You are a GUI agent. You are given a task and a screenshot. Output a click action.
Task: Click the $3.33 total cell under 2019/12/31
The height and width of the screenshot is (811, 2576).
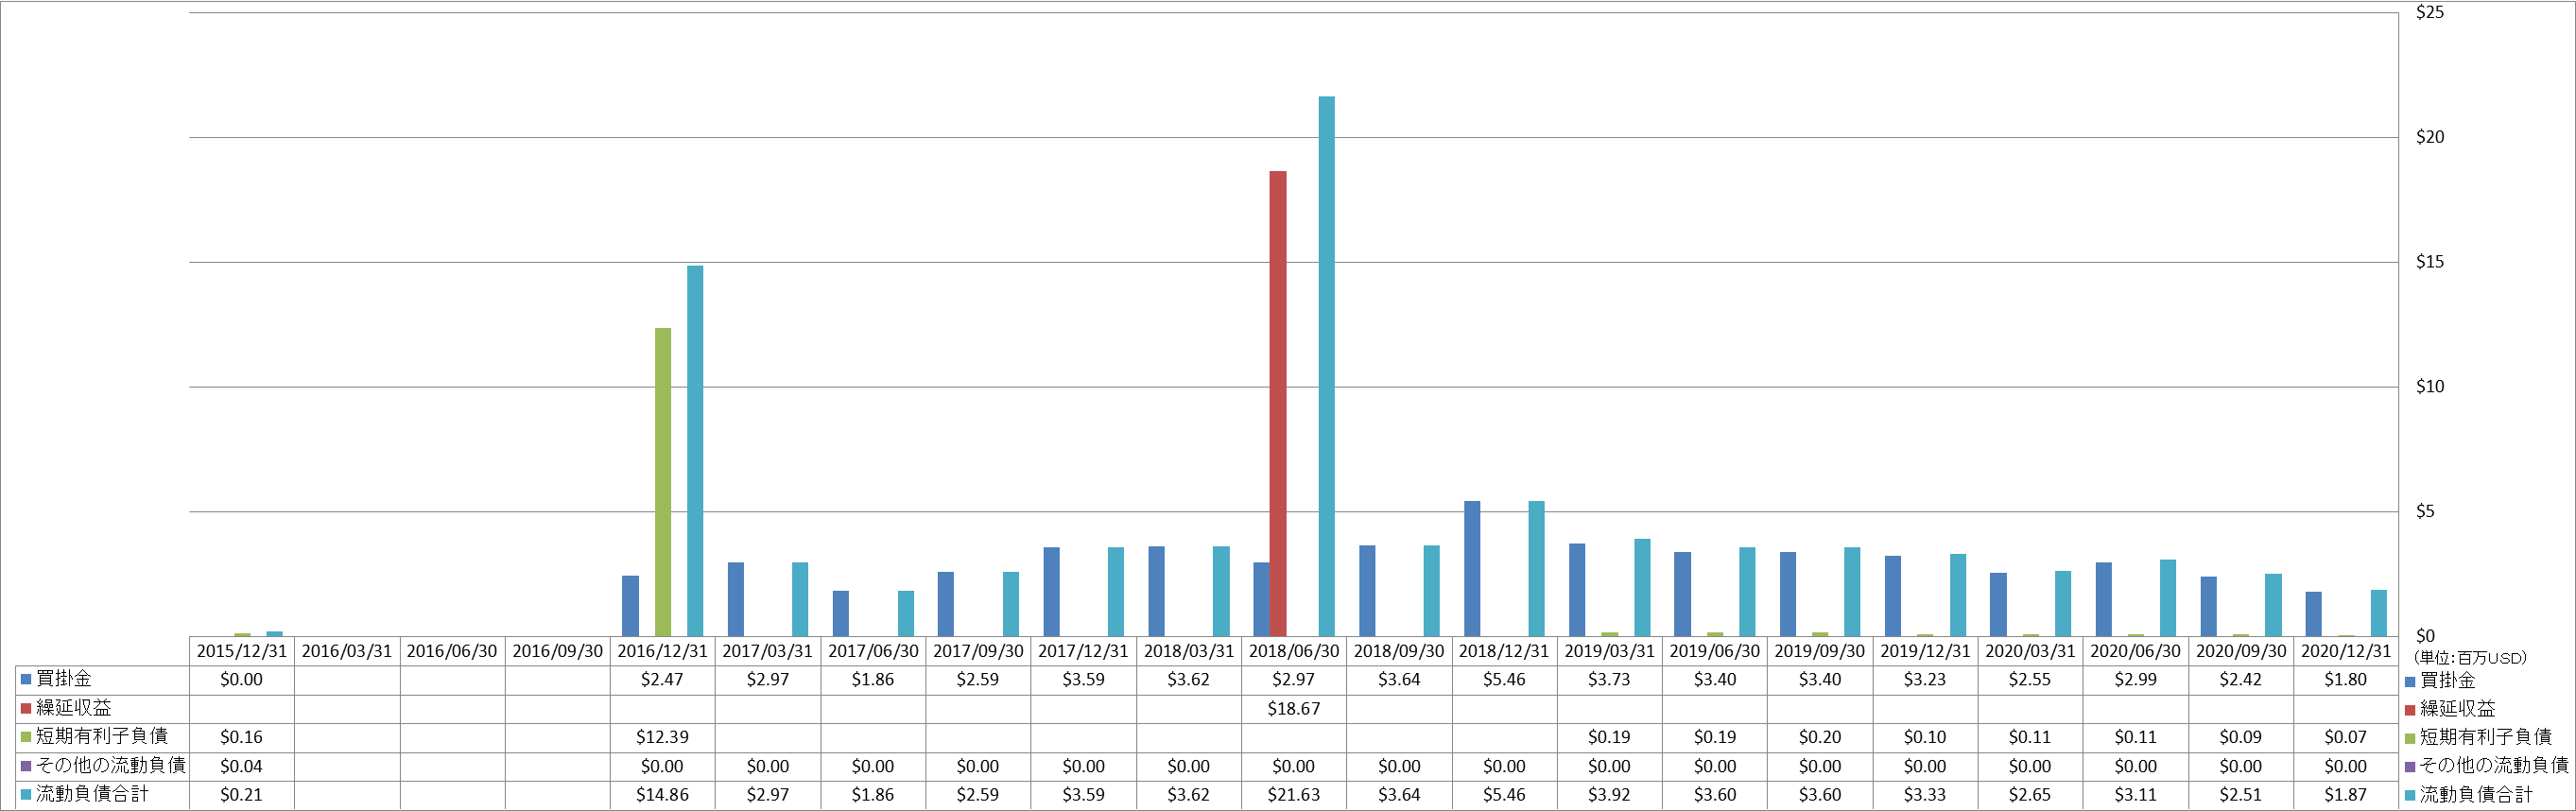point(1925,795)
